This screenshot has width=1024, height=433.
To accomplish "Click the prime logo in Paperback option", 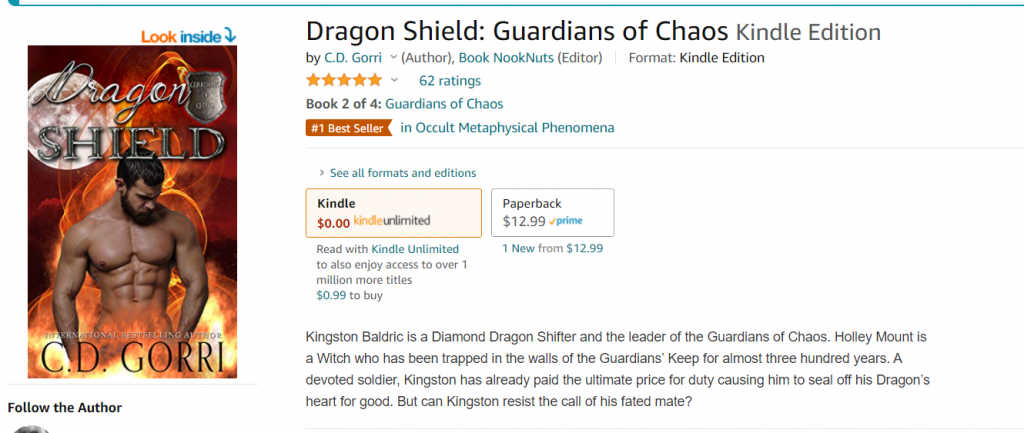I will click(x=566, y=221).
